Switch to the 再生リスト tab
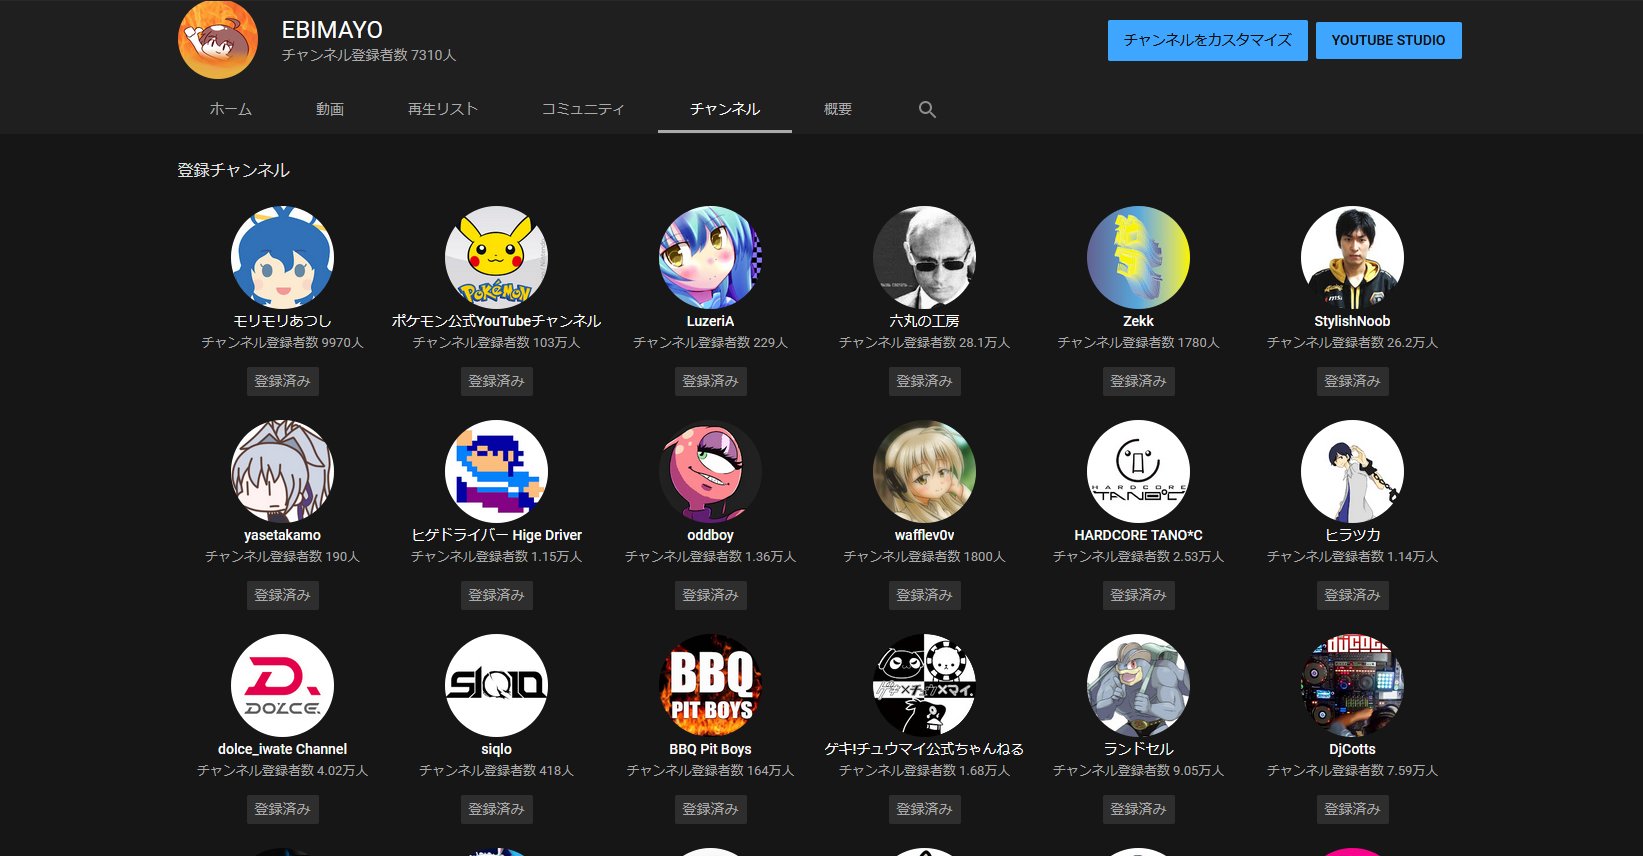 [443, 109]
